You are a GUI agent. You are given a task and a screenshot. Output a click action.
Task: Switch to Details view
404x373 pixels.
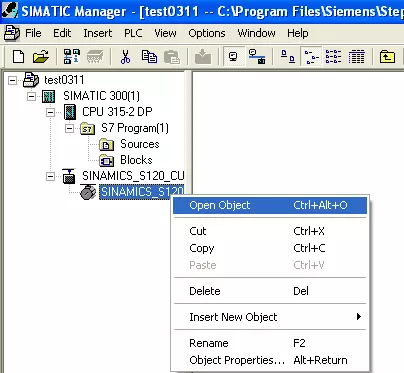pyautogui.click(x=357, y=56)
